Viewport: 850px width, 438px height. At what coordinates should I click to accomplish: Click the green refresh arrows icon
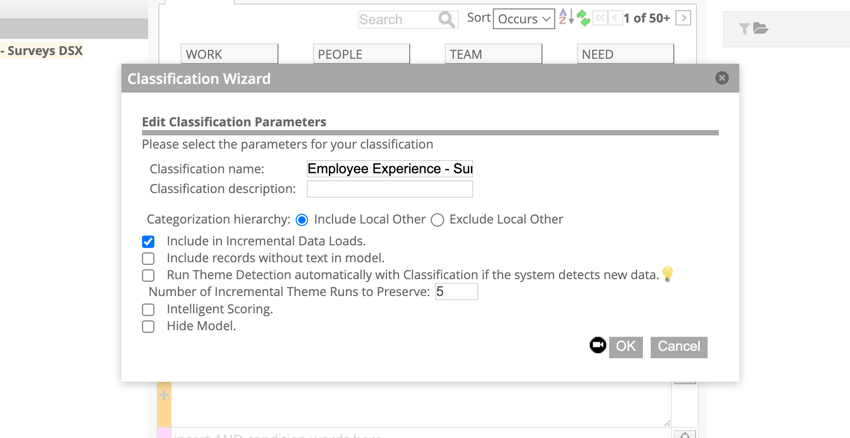coord(583,18)
